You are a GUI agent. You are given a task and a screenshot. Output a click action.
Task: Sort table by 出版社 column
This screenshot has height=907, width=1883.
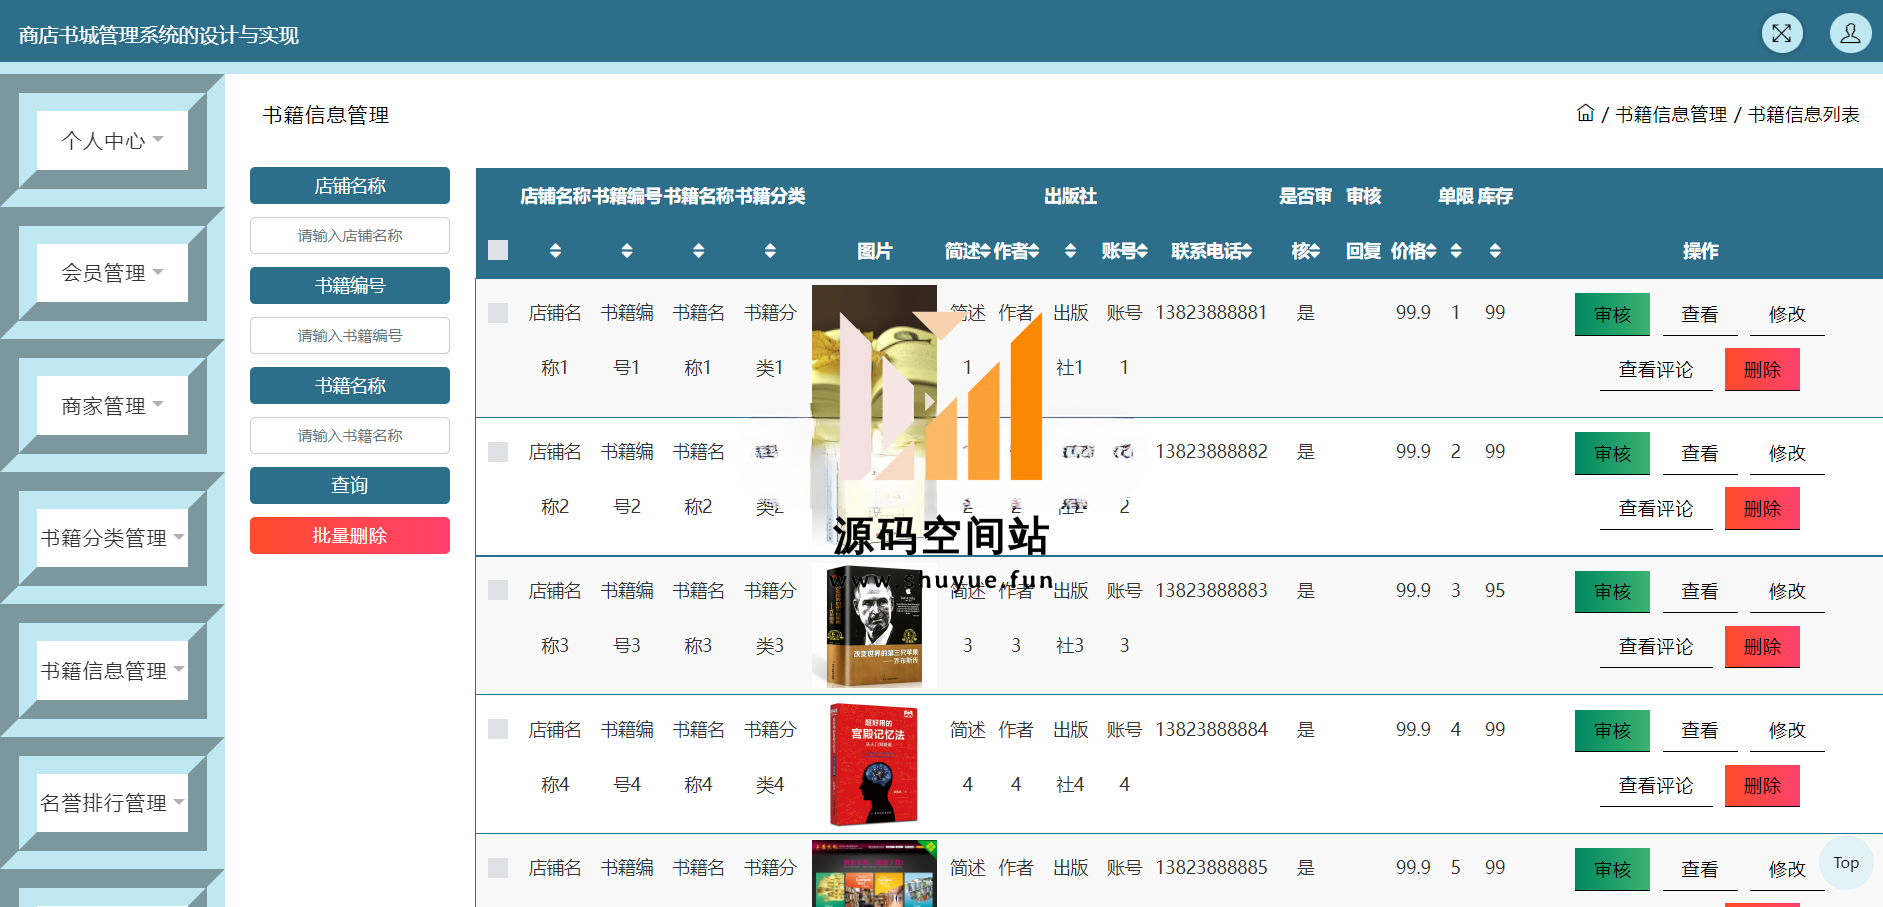(x=1070, y=251)
